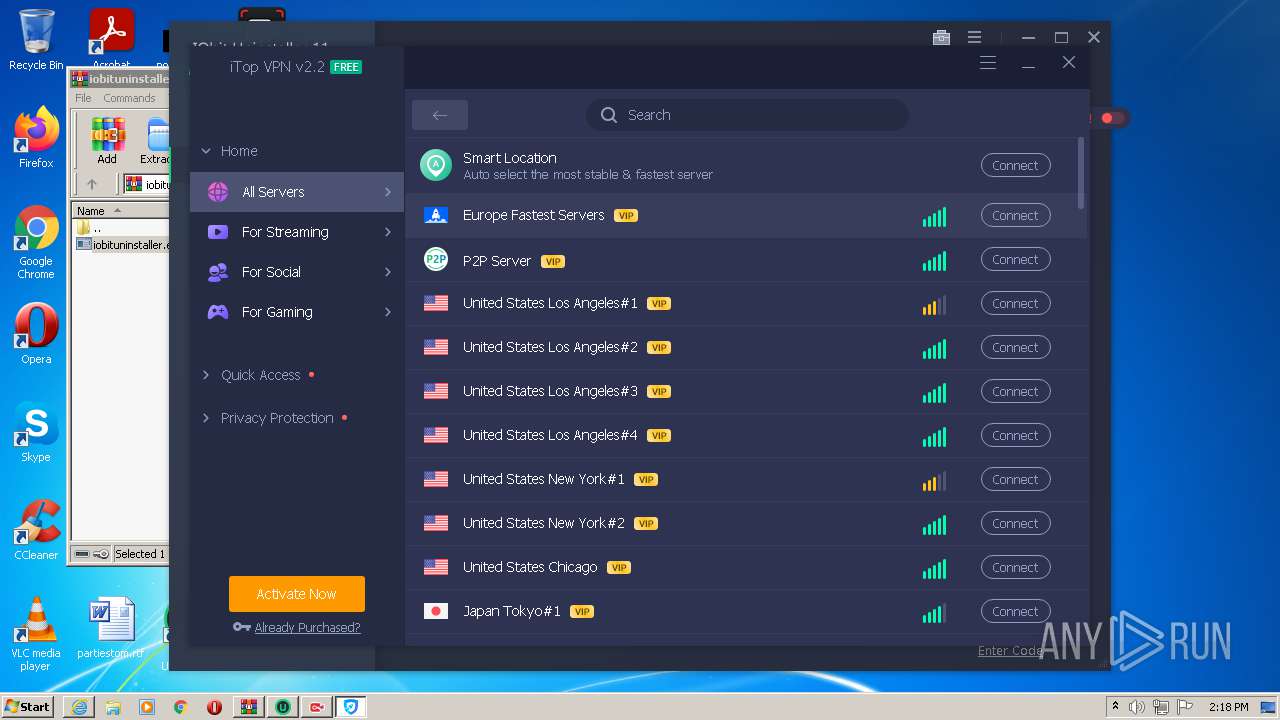Screen dimensions: 1280x720
Task: Click US flag beside Chicago
Action: click(436, 567)
